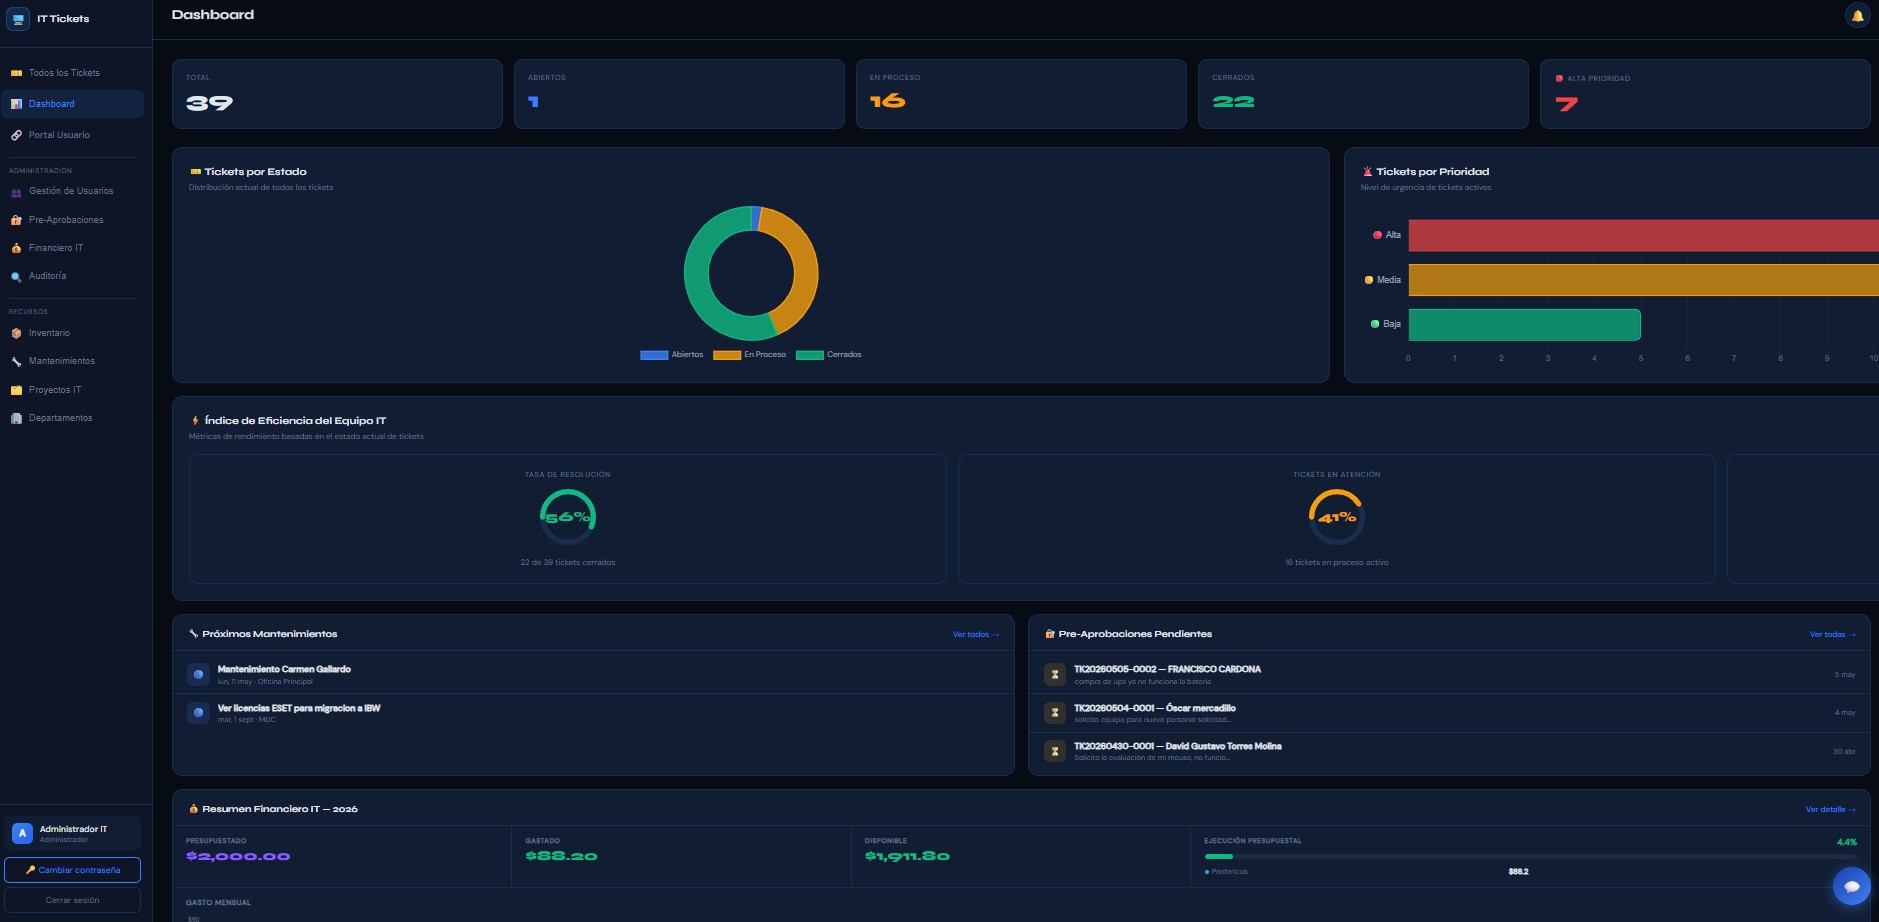Click the Pre-Aprobaciones gift icon in sidebar
Viewport: 1879px width, 922px height.
pos(16,220)
